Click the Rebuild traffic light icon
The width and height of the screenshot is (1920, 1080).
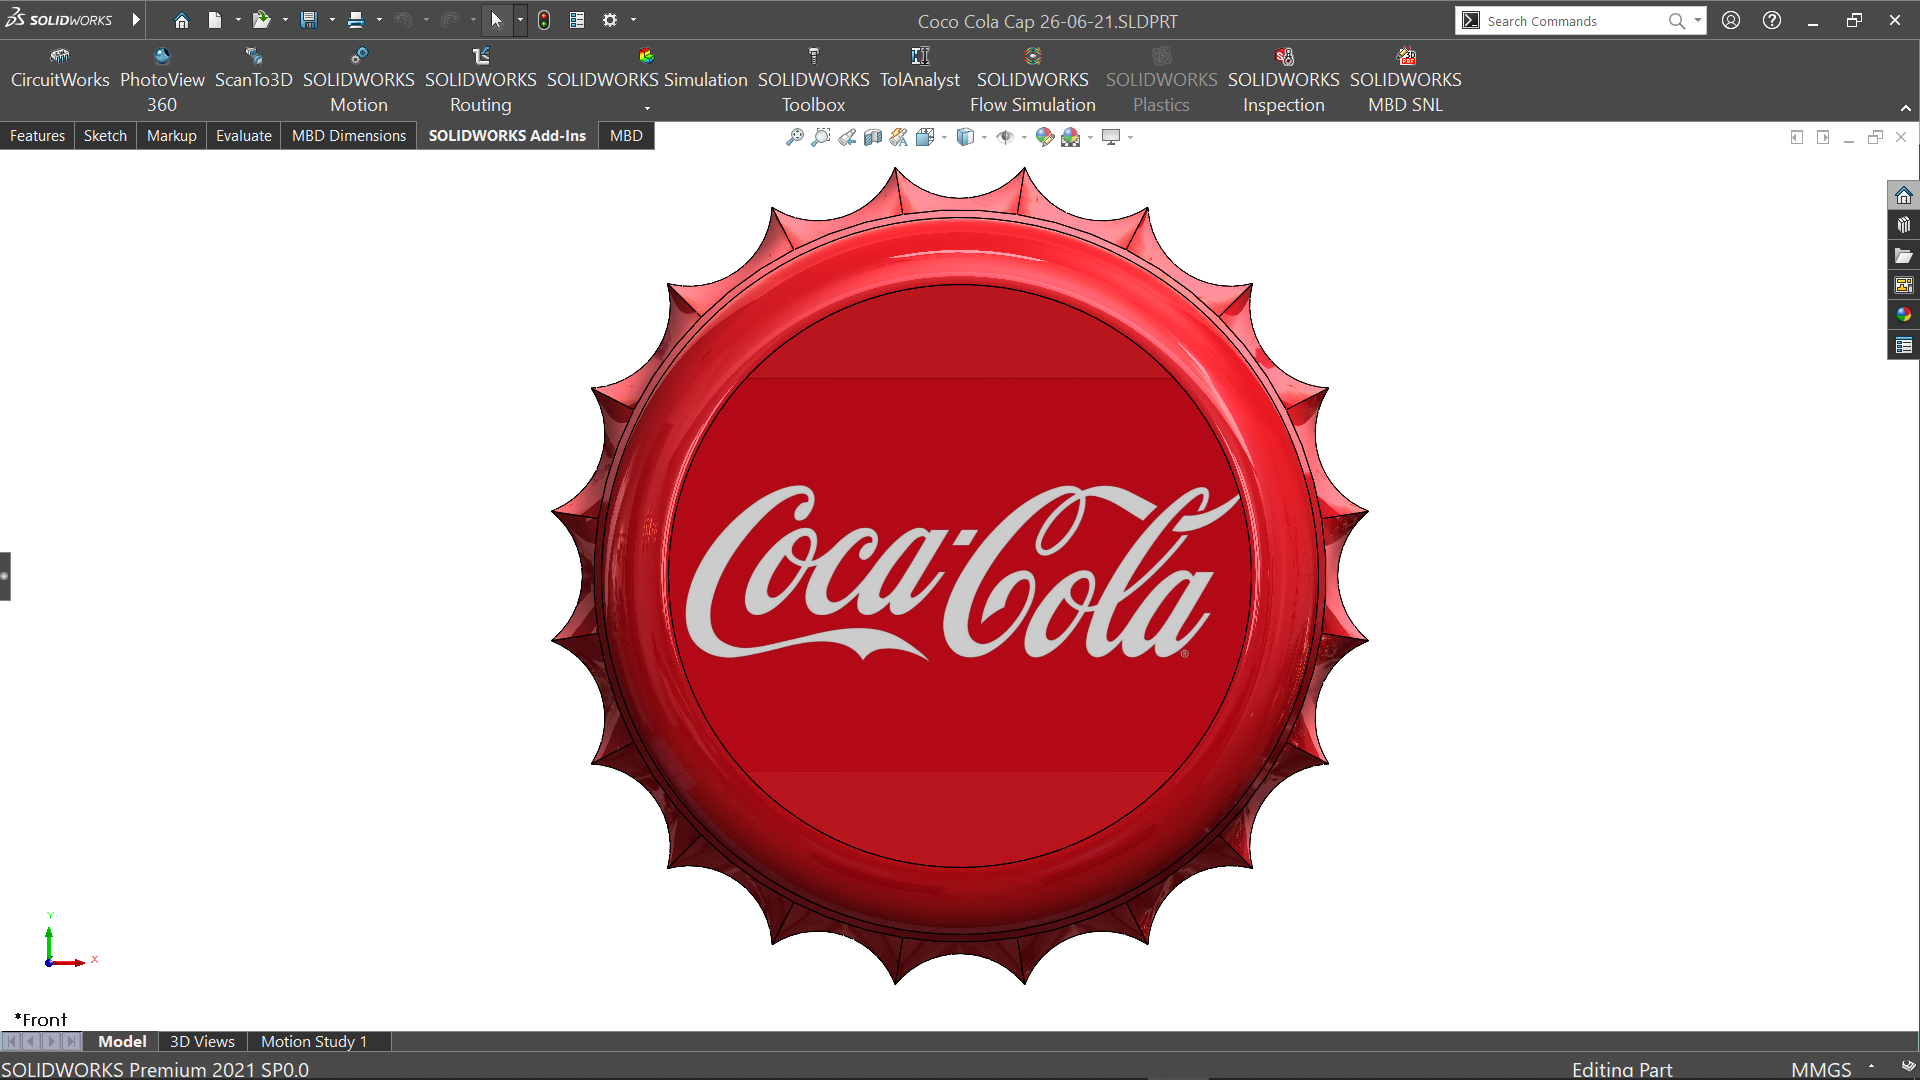click(544, 20)
